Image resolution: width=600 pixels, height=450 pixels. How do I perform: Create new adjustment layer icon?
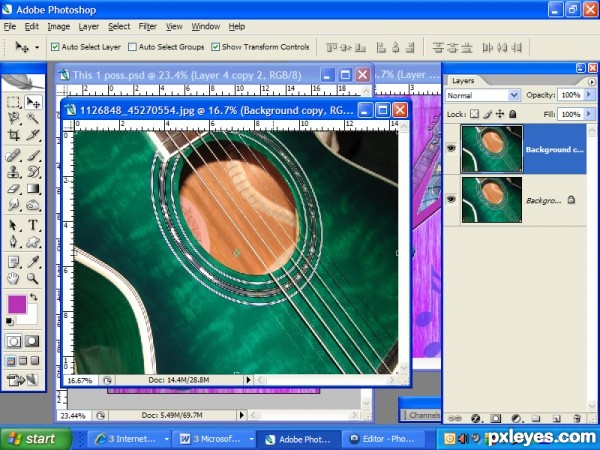[516, 419]
